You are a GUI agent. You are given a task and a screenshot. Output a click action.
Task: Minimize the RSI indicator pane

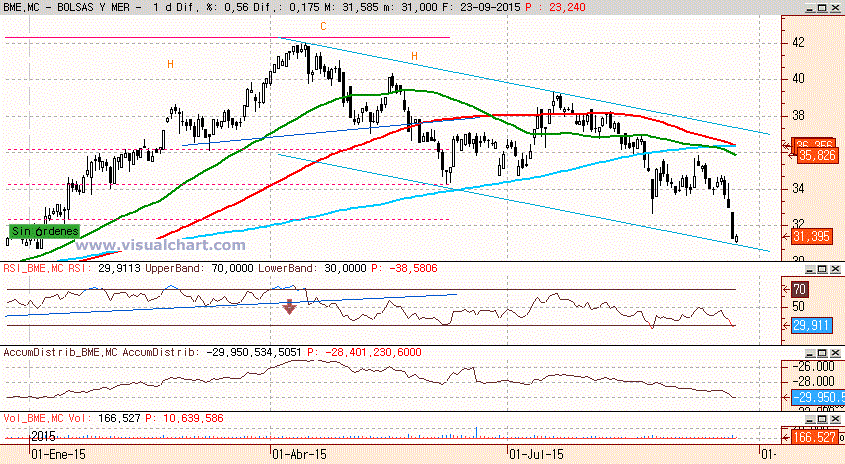pos(810,269)
